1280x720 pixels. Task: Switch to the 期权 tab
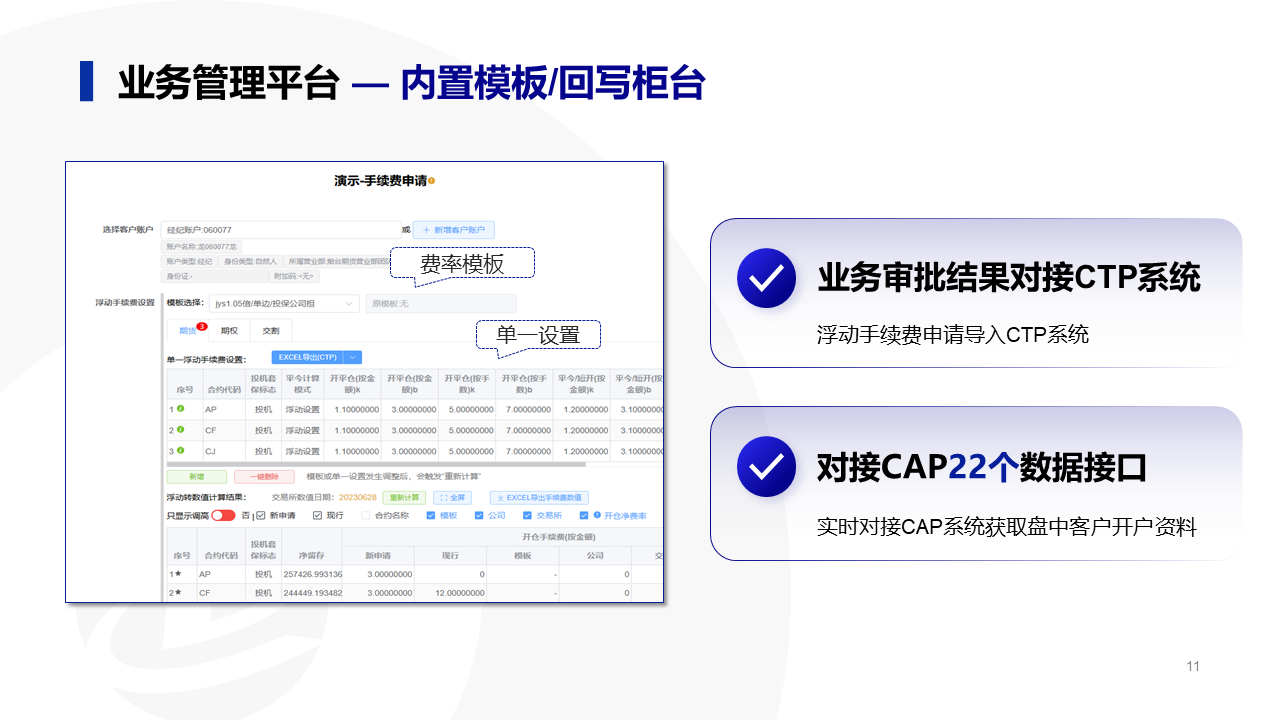(229, 331)
